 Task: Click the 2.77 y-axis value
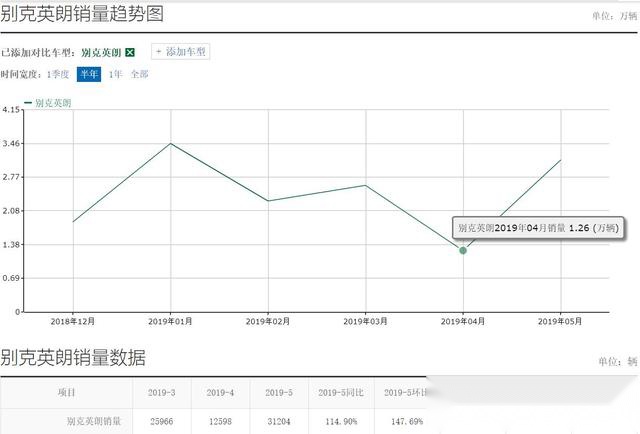[11, 177]
